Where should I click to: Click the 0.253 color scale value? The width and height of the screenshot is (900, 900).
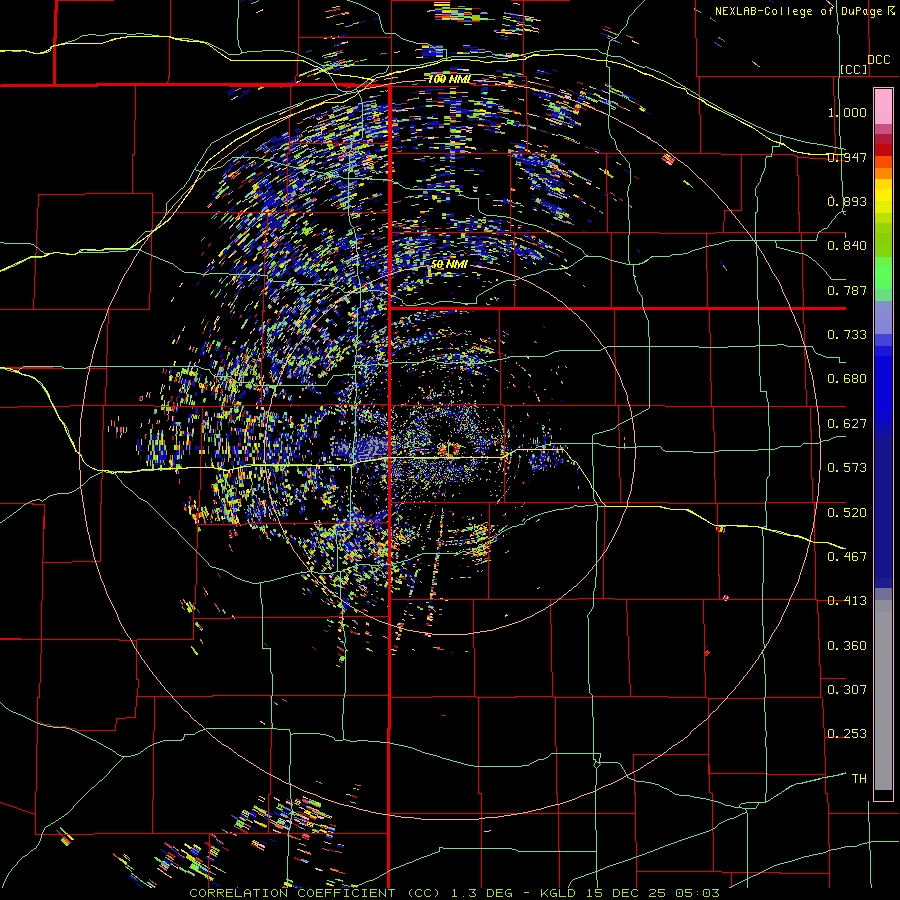click(847, 734)
